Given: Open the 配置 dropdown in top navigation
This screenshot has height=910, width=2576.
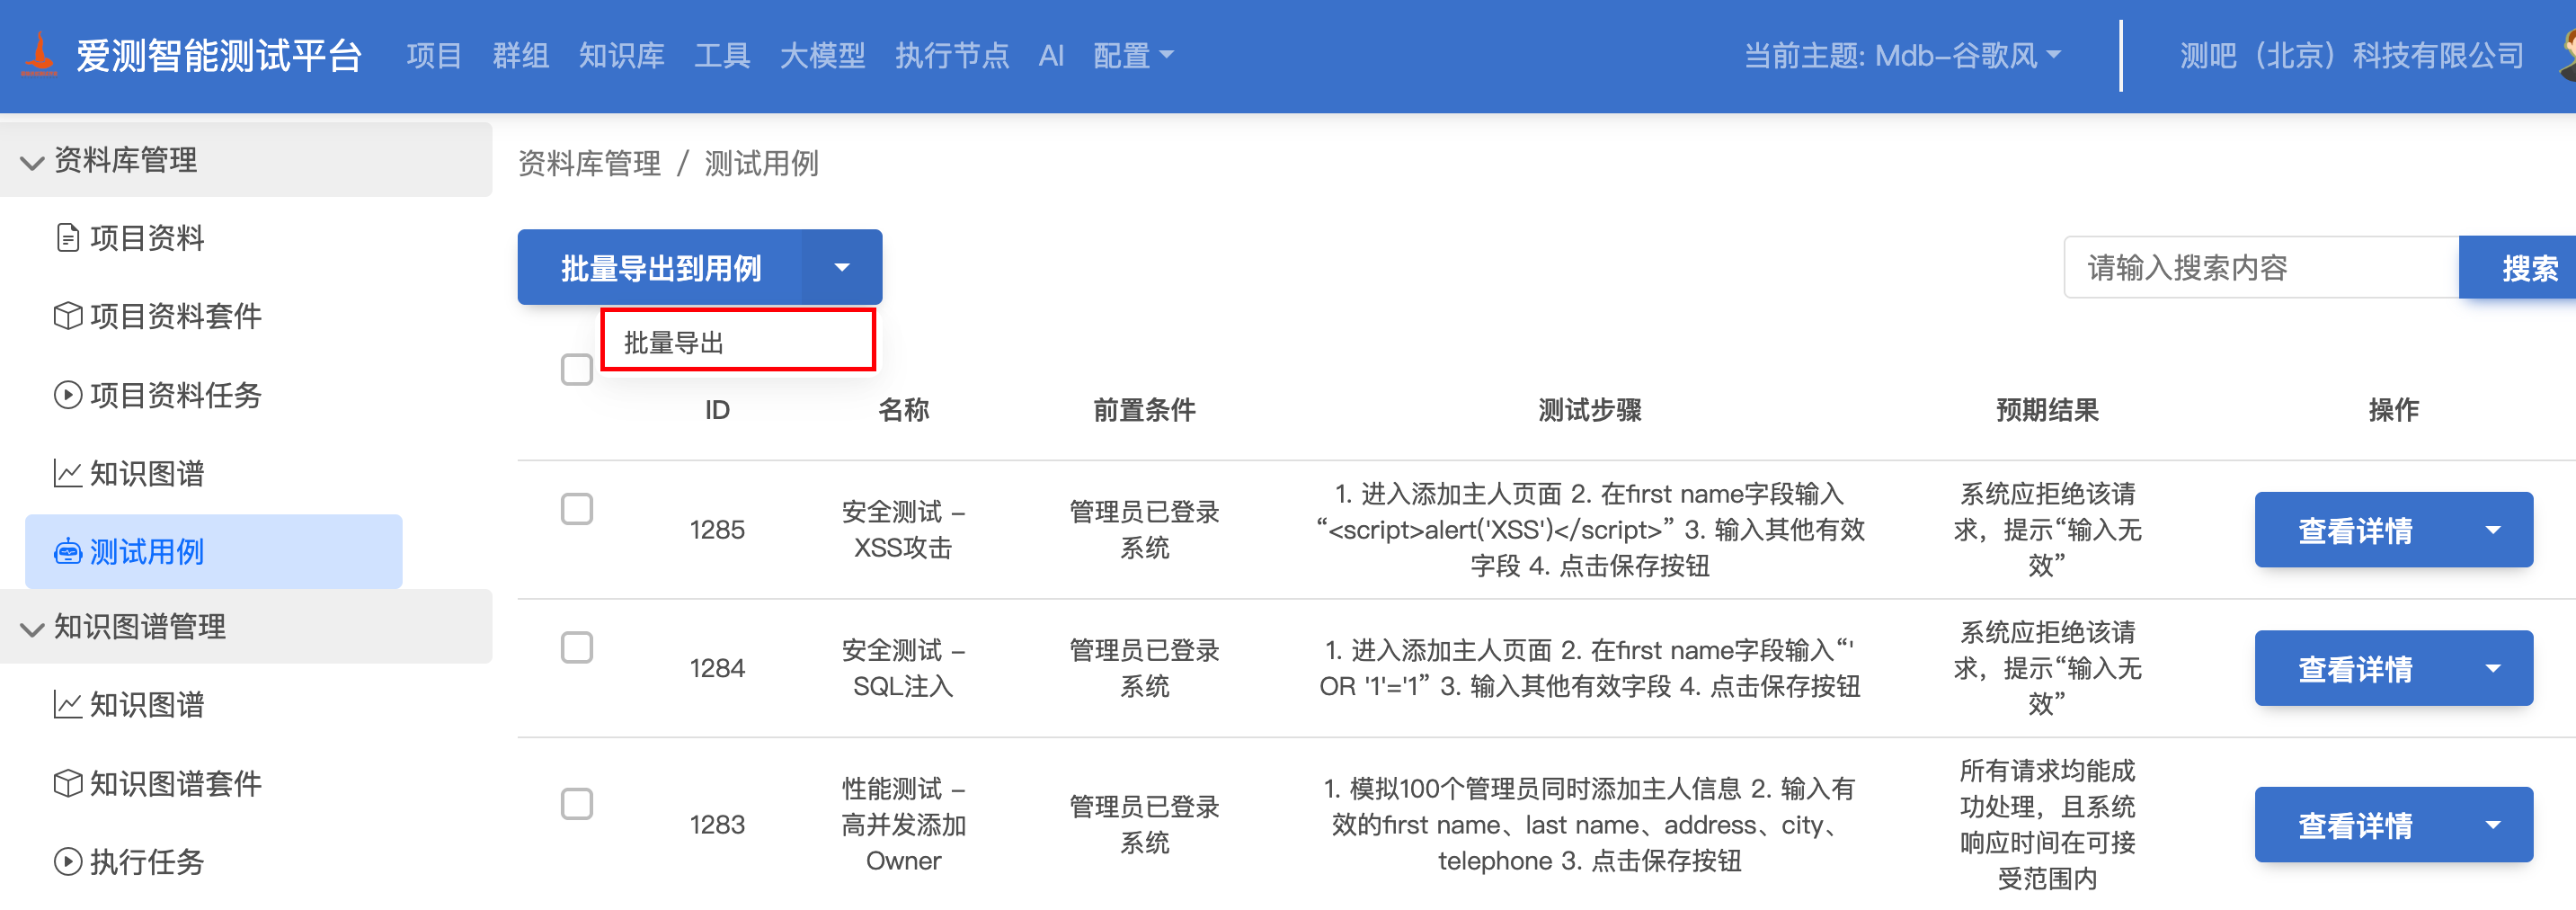Looking at the screenshot, I should click(1133, 55).
